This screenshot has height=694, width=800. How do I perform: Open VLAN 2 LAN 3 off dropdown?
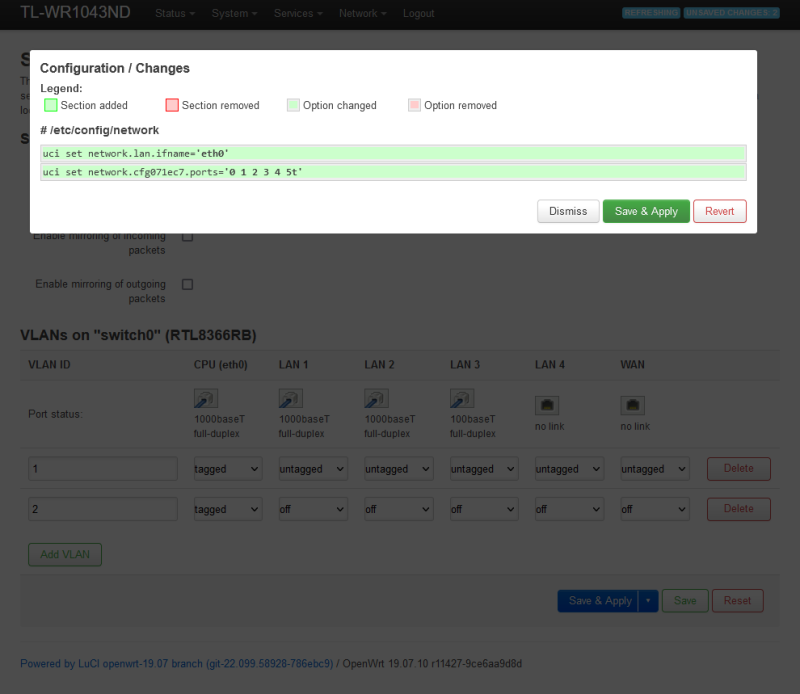point(484,509)
